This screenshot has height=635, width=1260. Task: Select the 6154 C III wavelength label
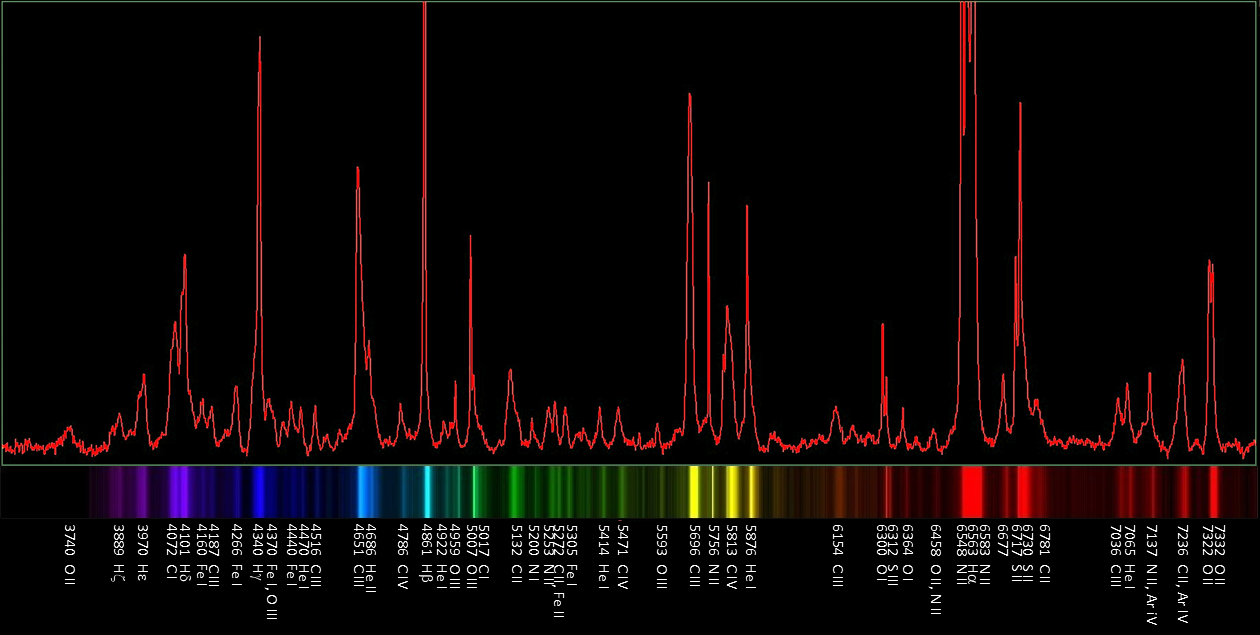(x=837, y=555)
